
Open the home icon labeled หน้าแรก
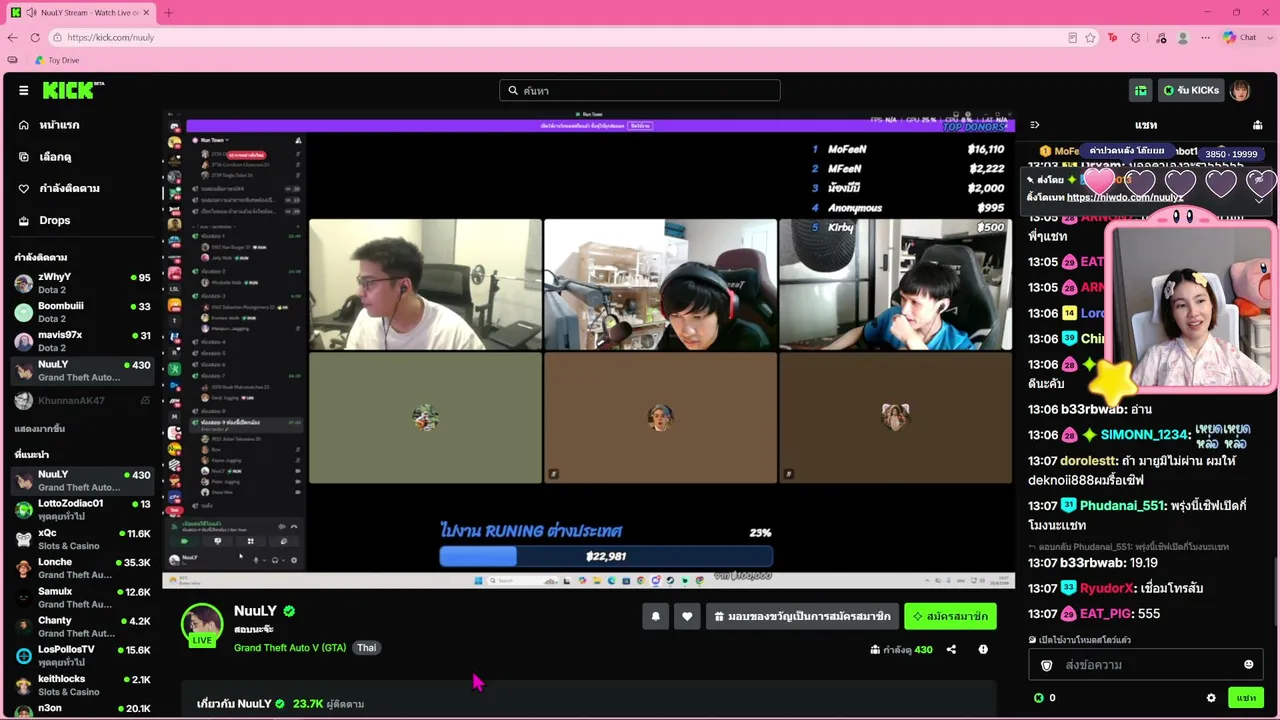tap(24, 125)
